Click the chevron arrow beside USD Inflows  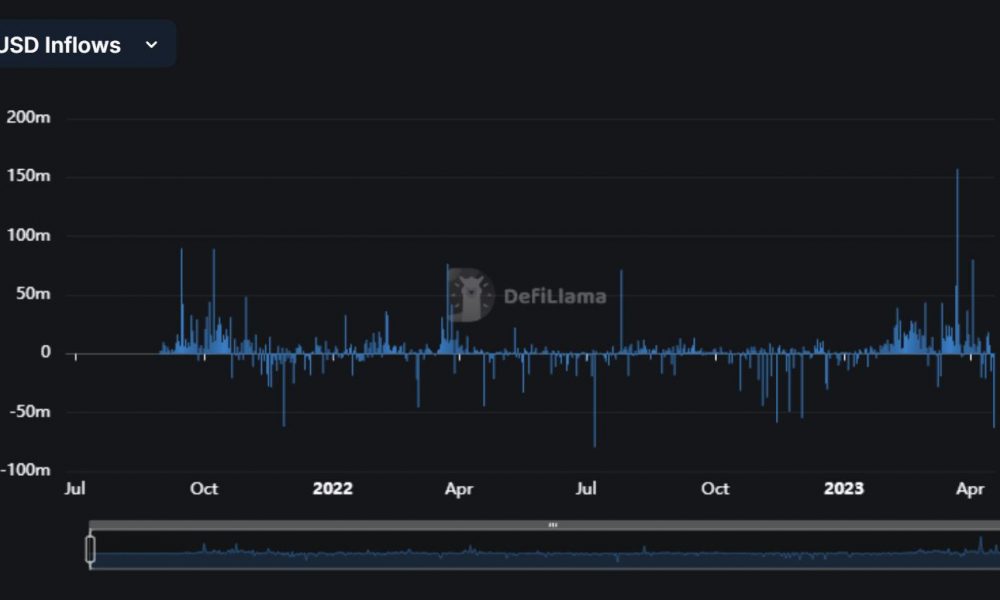(151, 45)
